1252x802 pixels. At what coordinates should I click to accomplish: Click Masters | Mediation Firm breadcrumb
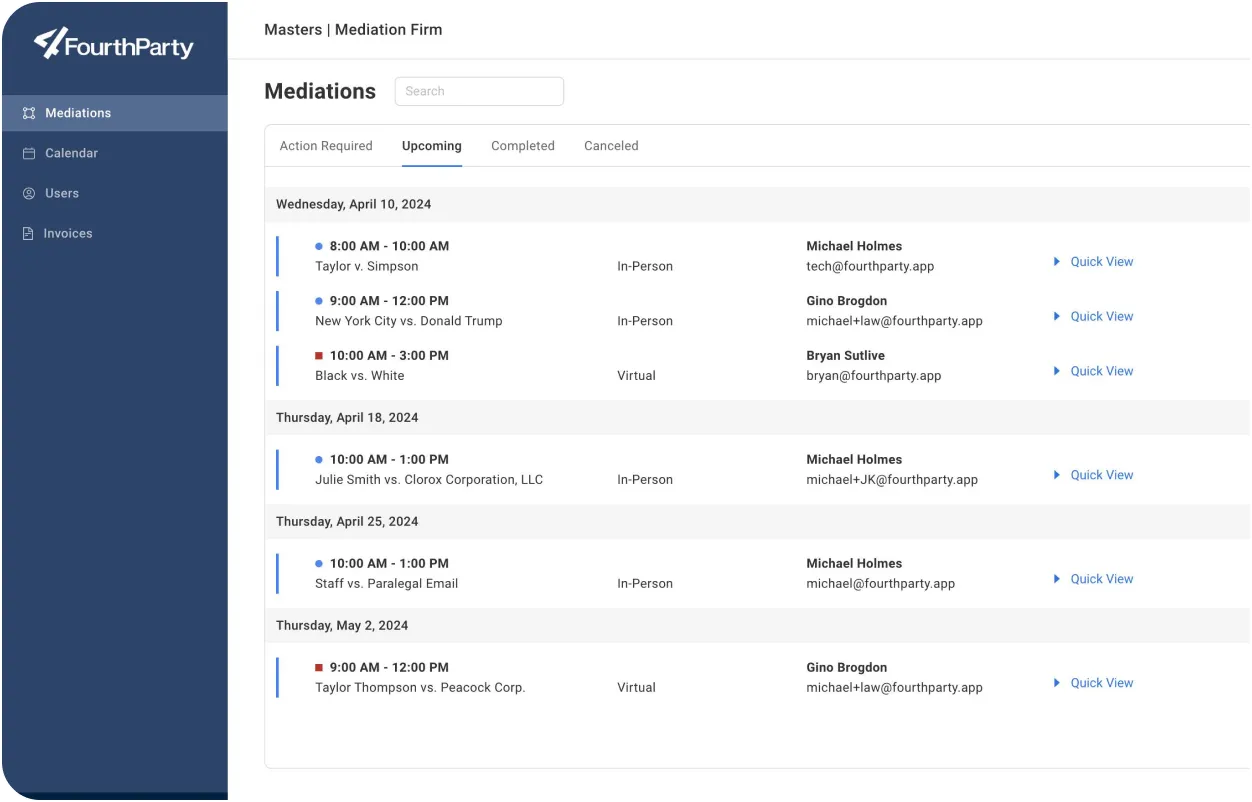[352, 30]
